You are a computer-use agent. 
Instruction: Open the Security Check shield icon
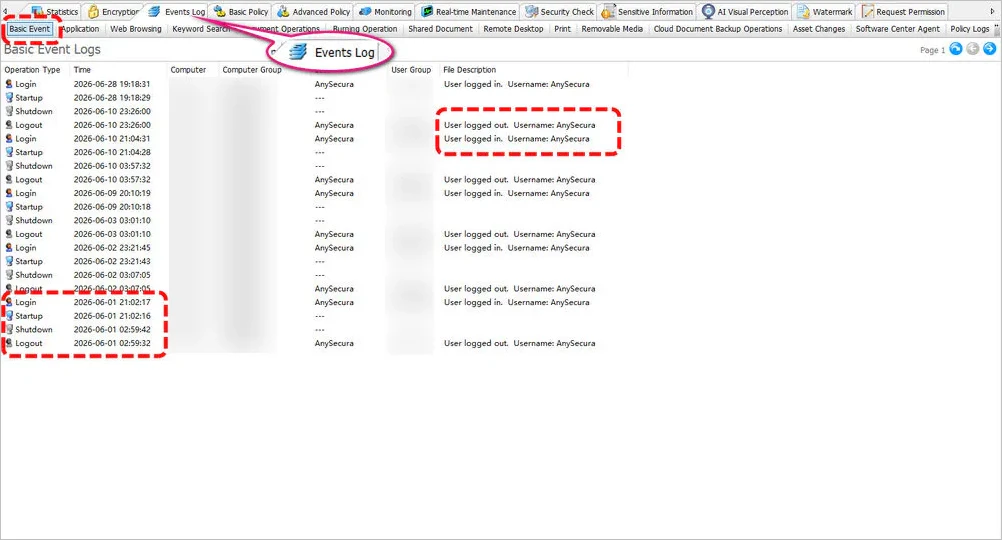click(531, 12)
